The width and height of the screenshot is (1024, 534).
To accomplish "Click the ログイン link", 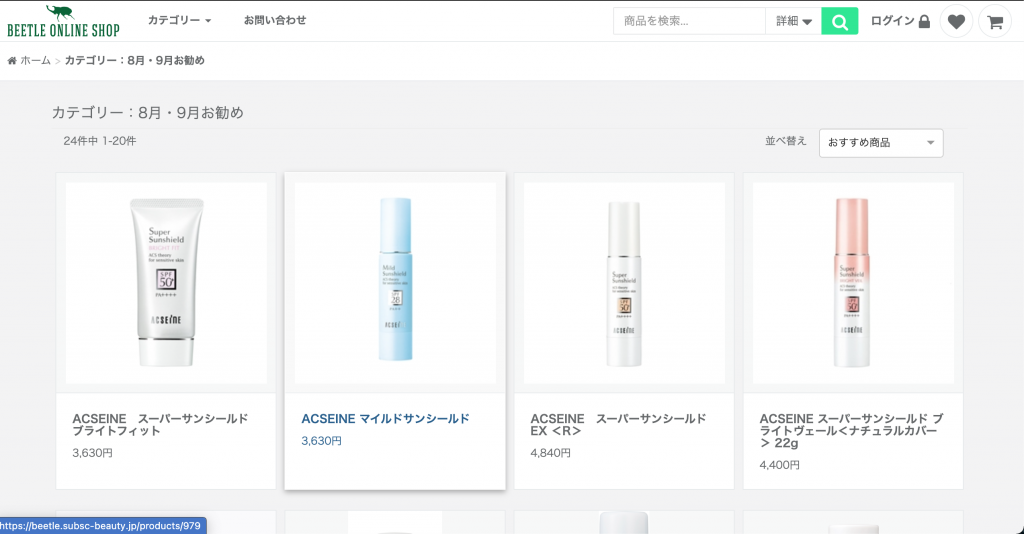I will click(x=892, y=21).
